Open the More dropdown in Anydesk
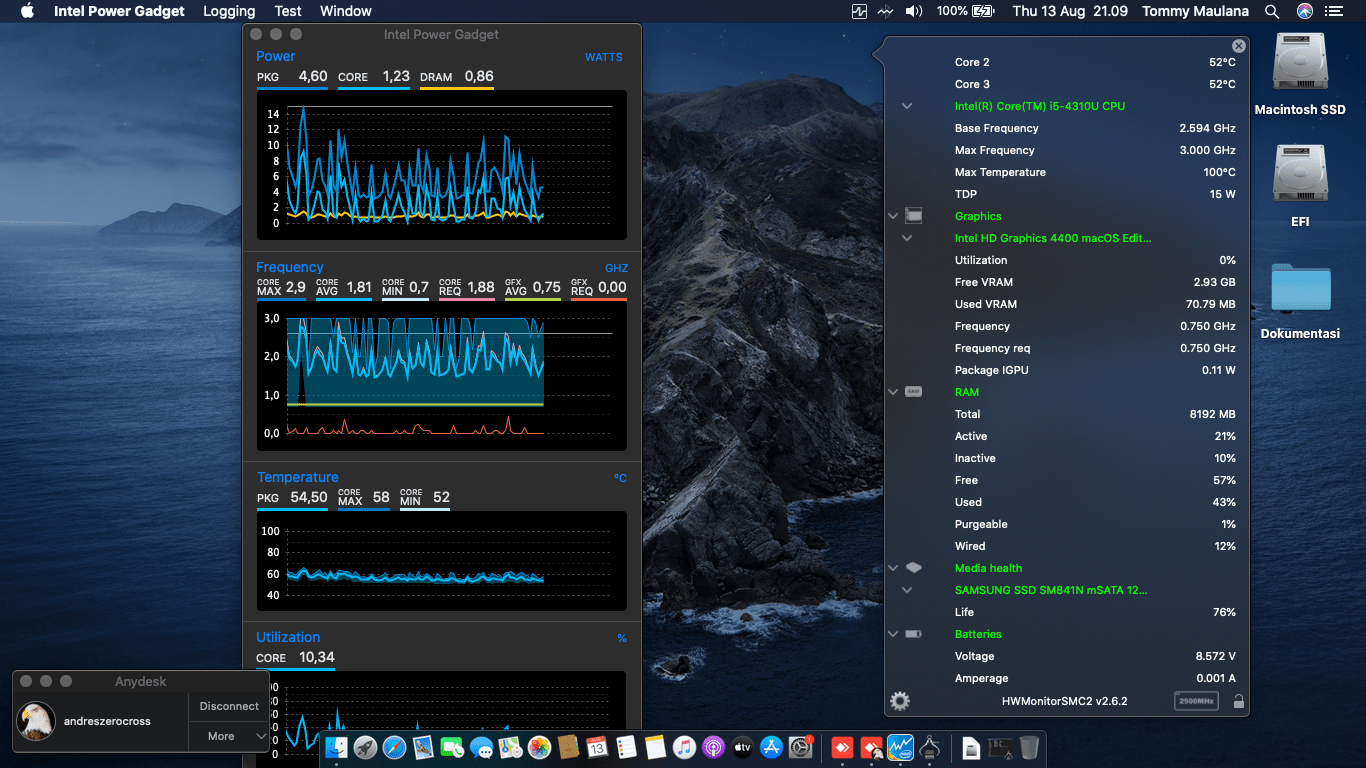This screenshot has width=1366, height=768. click(229, 736)
